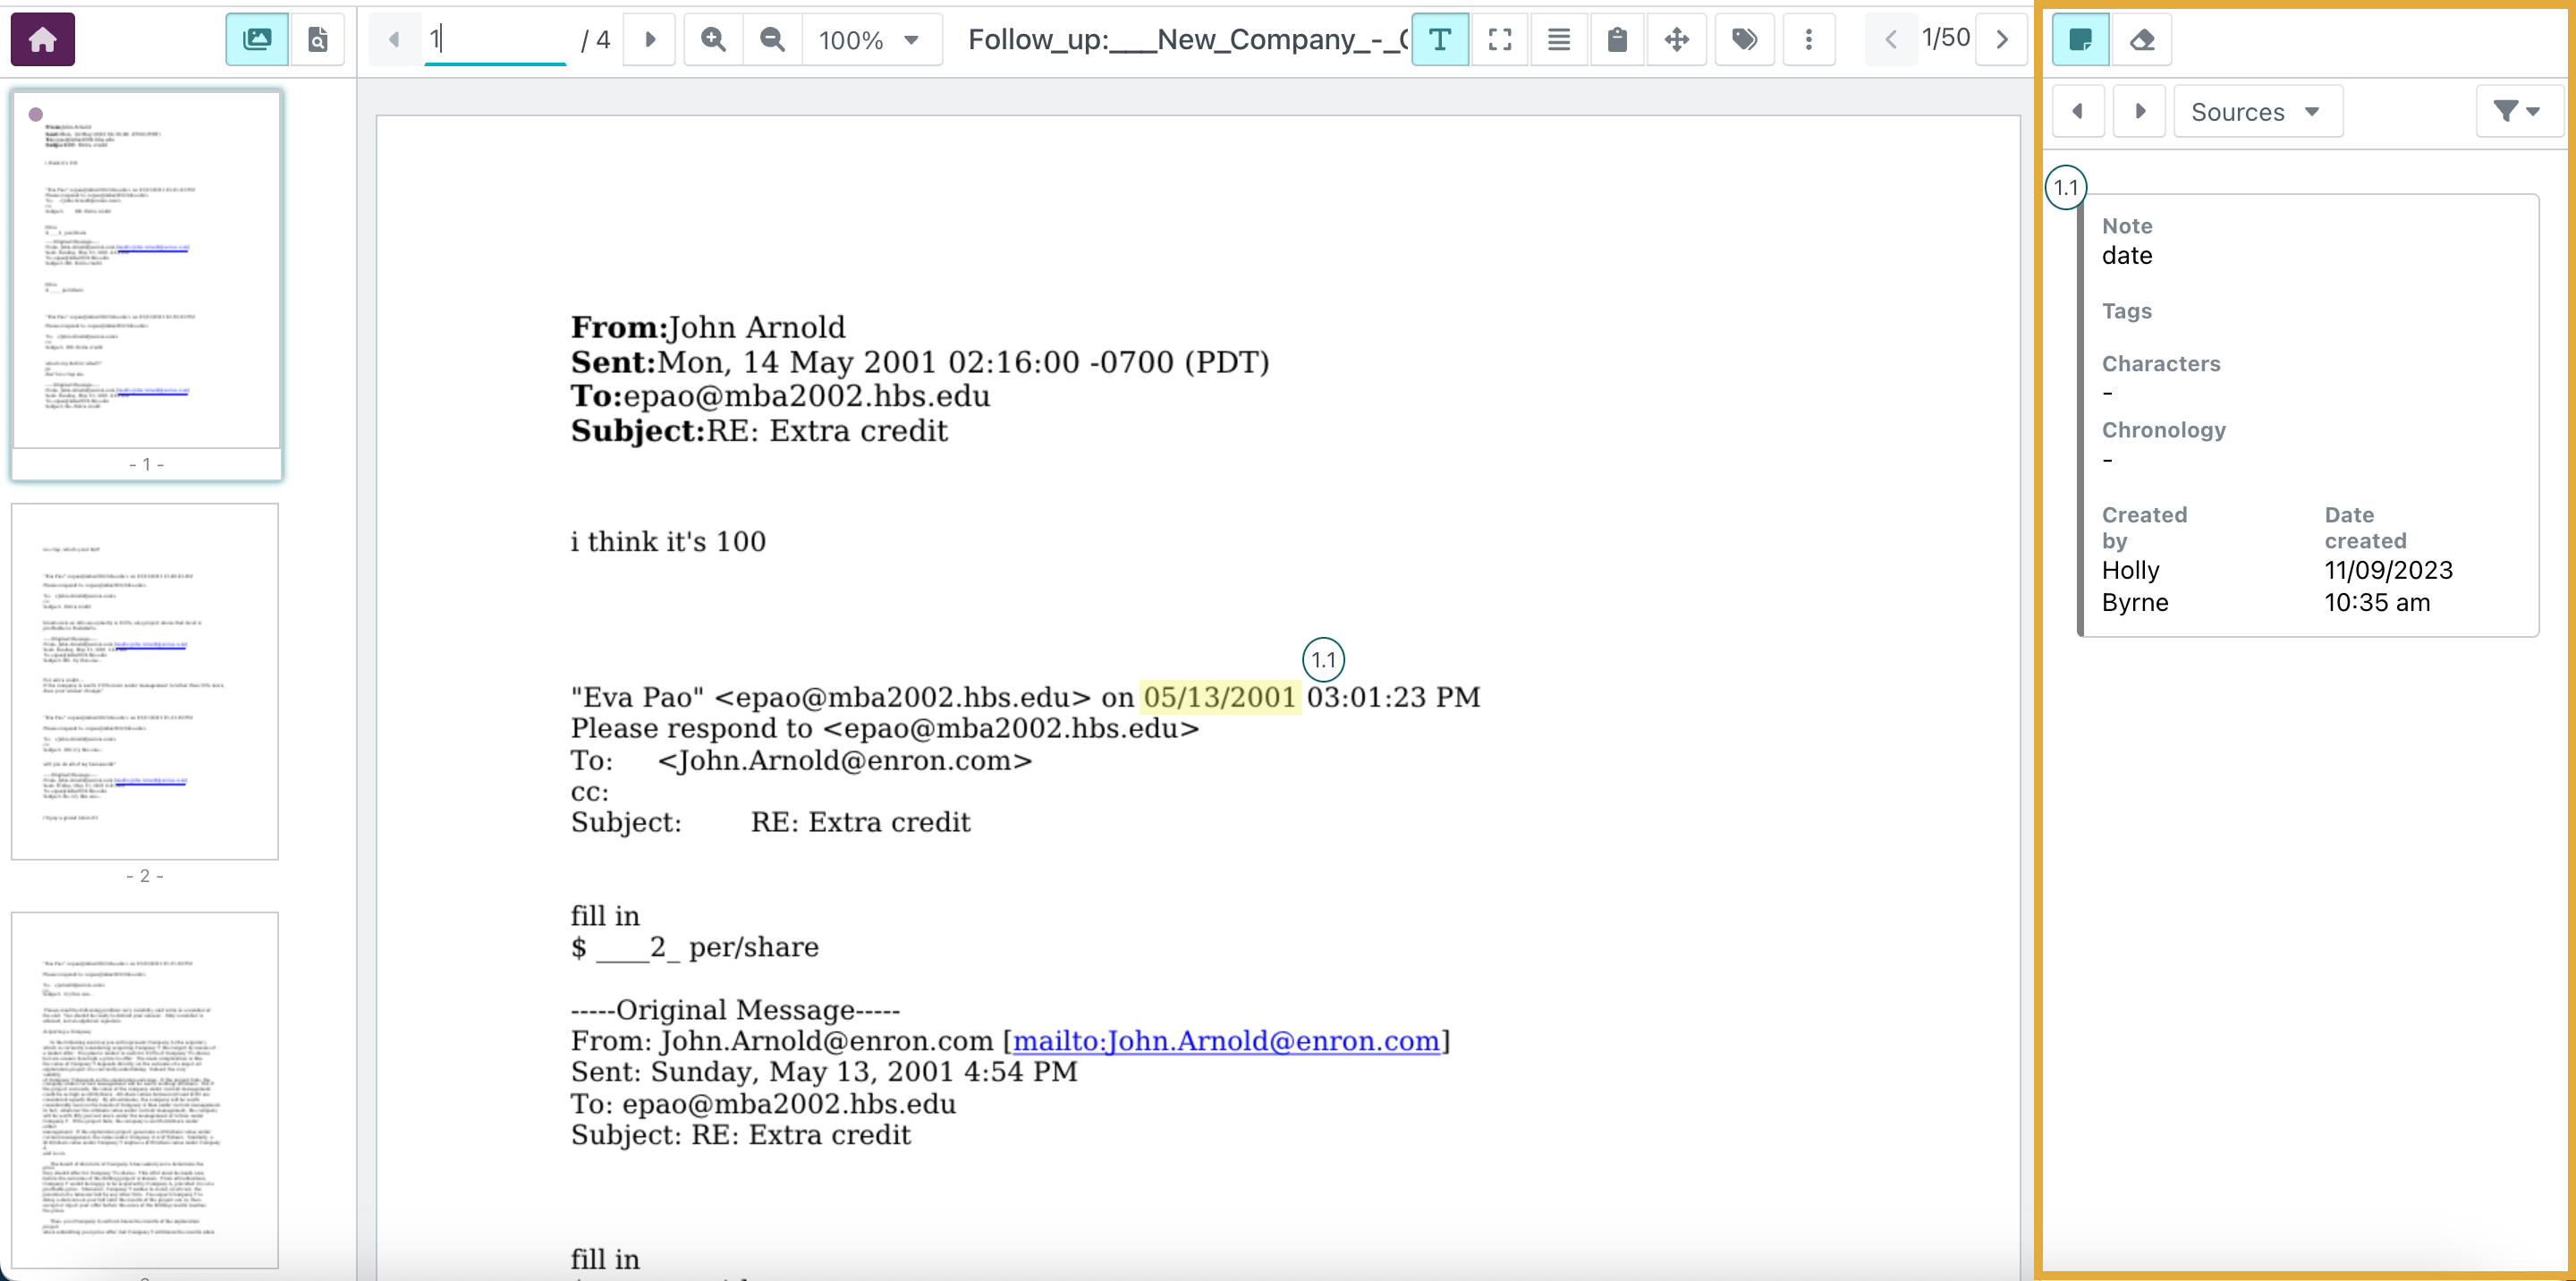Toggle the text selection T tool

pos(1439,39)
